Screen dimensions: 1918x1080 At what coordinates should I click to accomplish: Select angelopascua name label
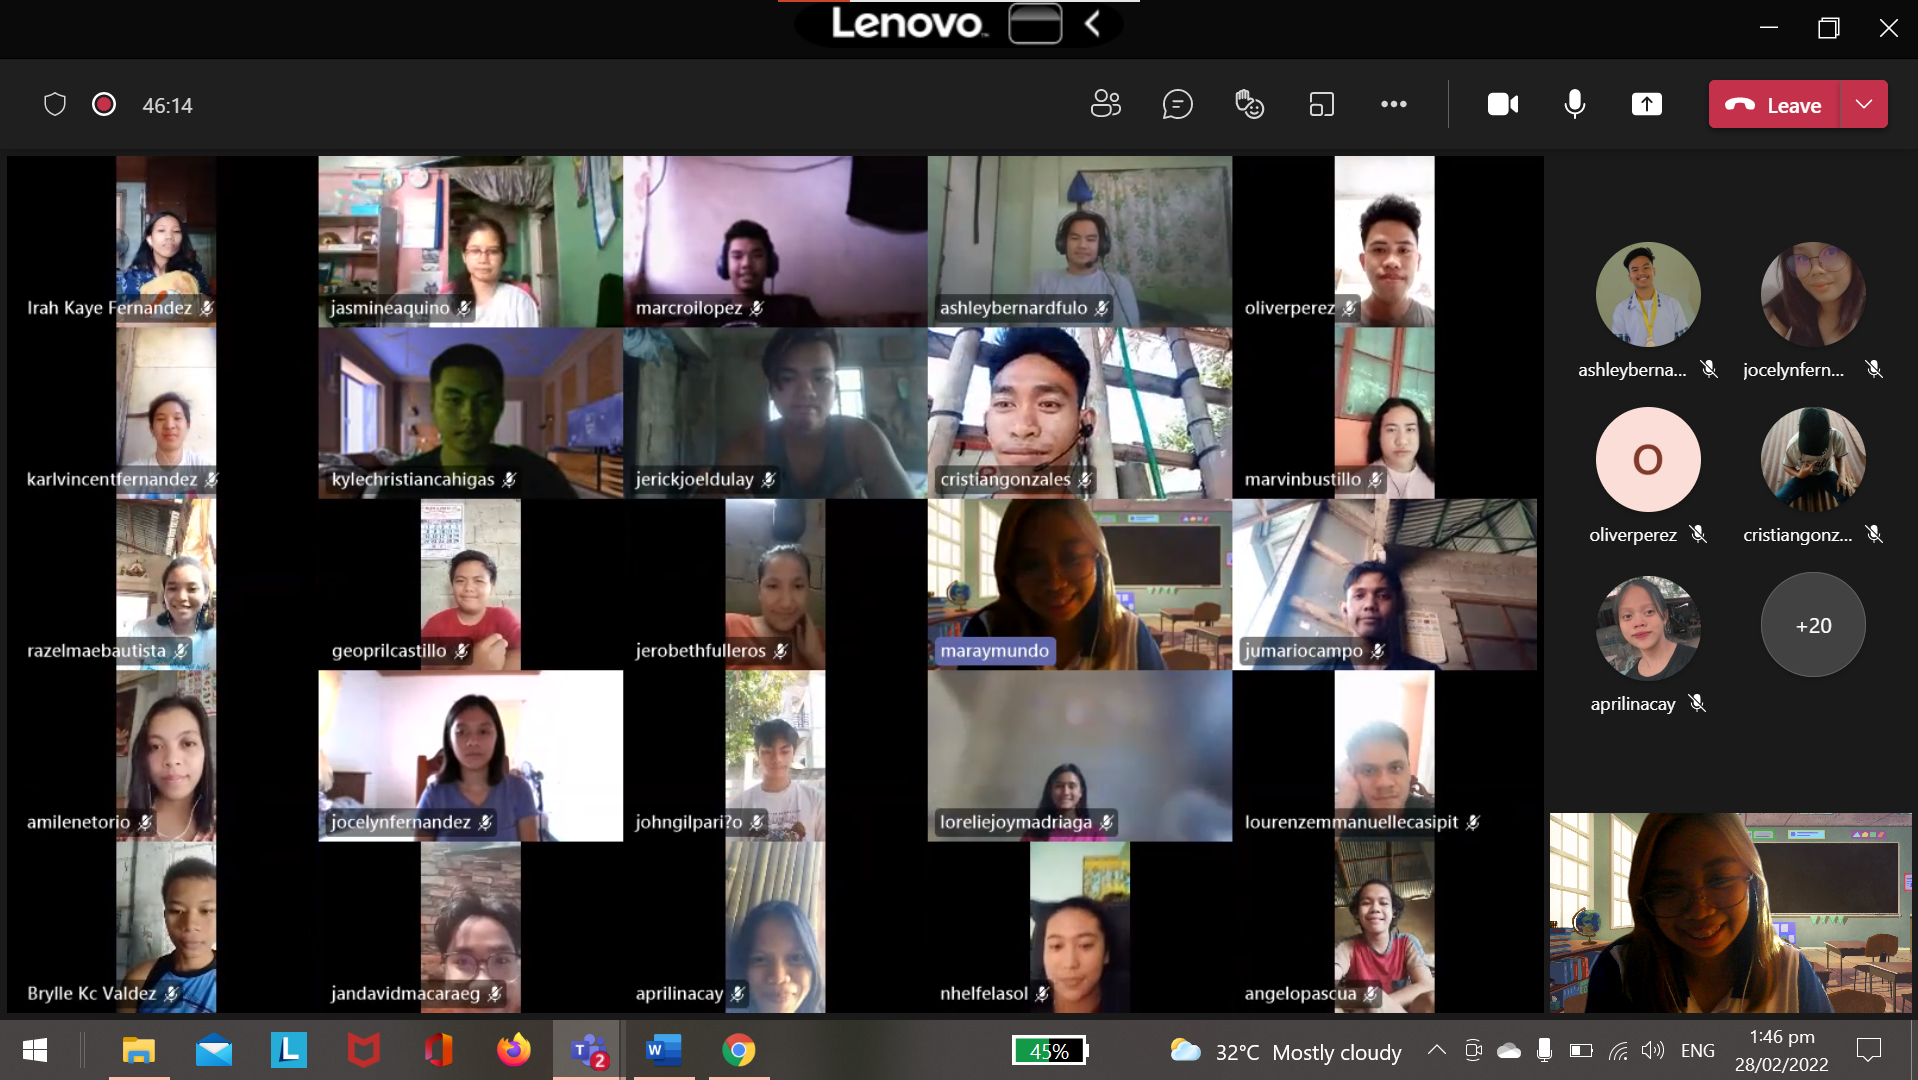[1300, 993]
